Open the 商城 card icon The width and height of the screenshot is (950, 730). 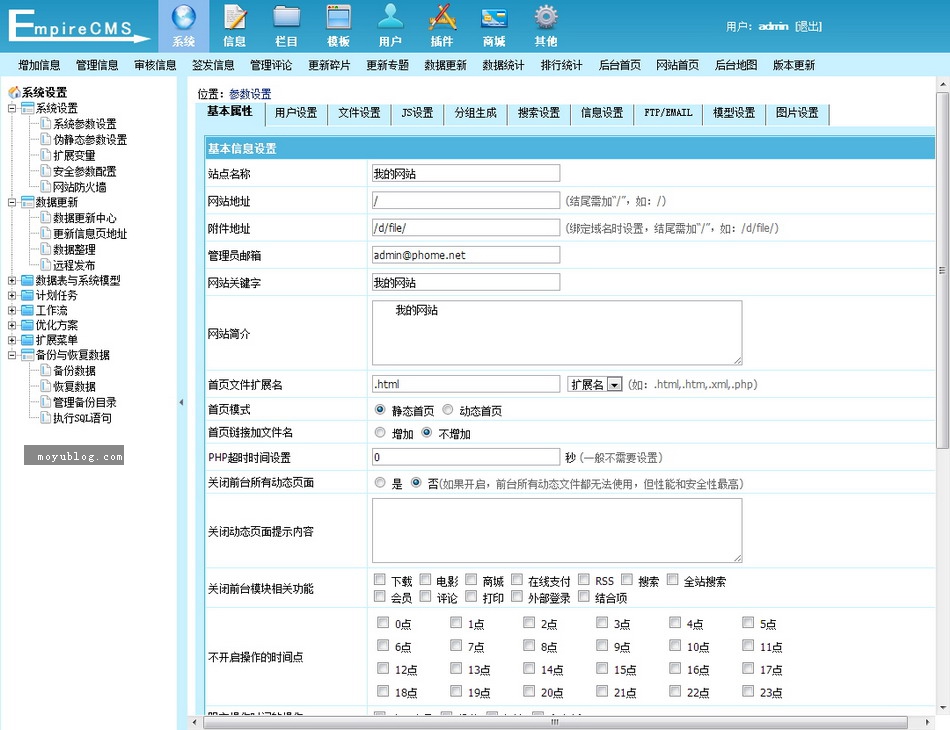(x=494, y=18)
